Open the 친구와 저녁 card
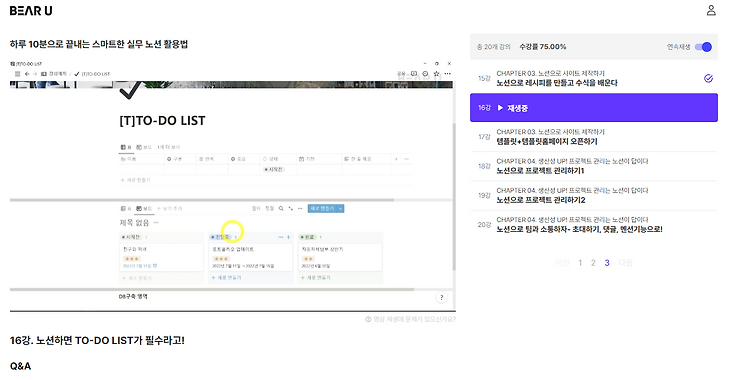 click(161, 257)
